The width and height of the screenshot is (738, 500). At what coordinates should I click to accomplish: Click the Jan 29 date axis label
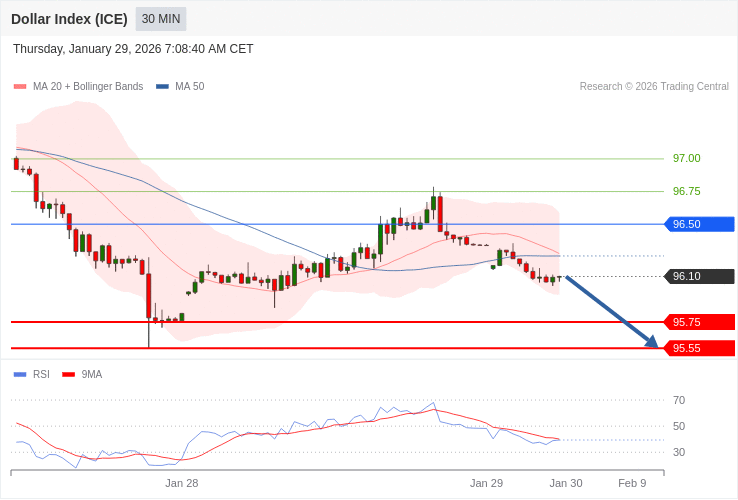pyautogui.click(x=486, y=484)
